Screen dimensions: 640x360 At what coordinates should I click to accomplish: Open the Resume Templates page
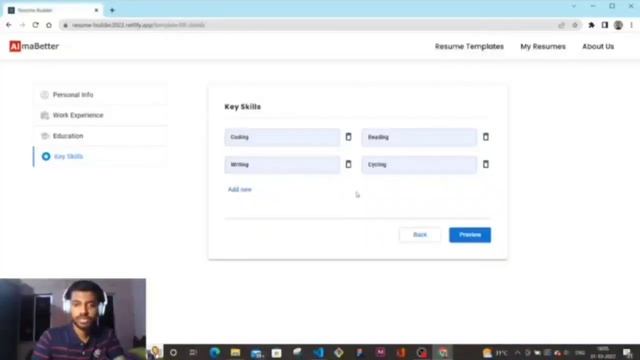[x=469, y=47]
